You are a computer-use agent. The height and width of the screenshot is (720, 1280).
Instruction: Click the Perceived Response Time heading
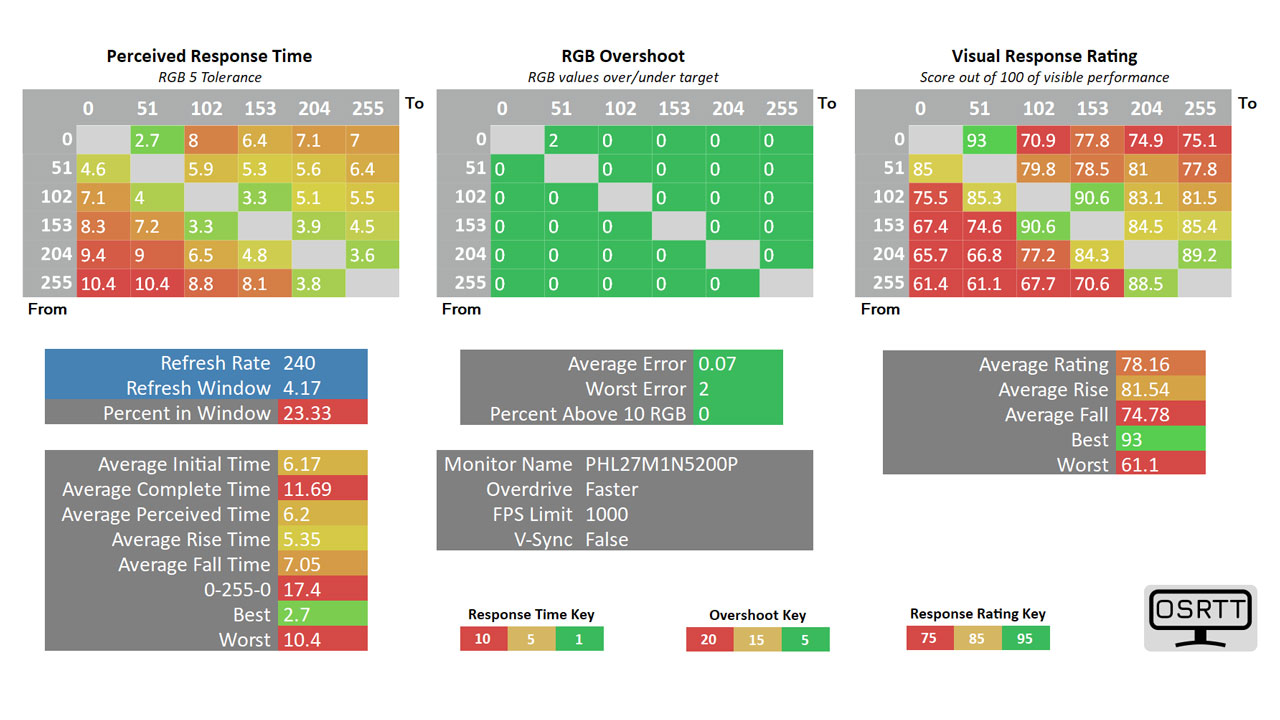(x=210, y=56)
